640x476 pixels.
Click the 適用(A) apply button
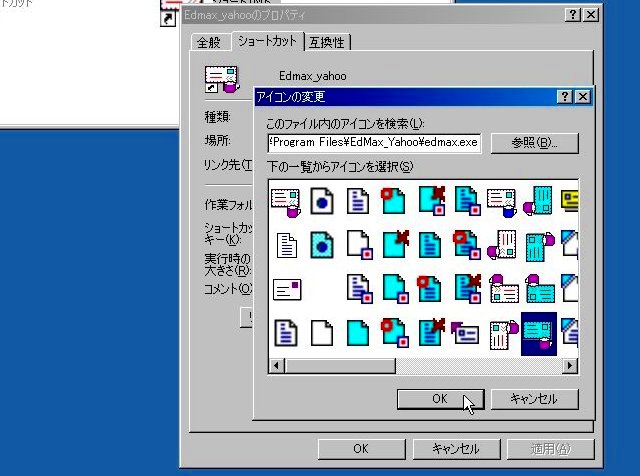coord(550,449)
